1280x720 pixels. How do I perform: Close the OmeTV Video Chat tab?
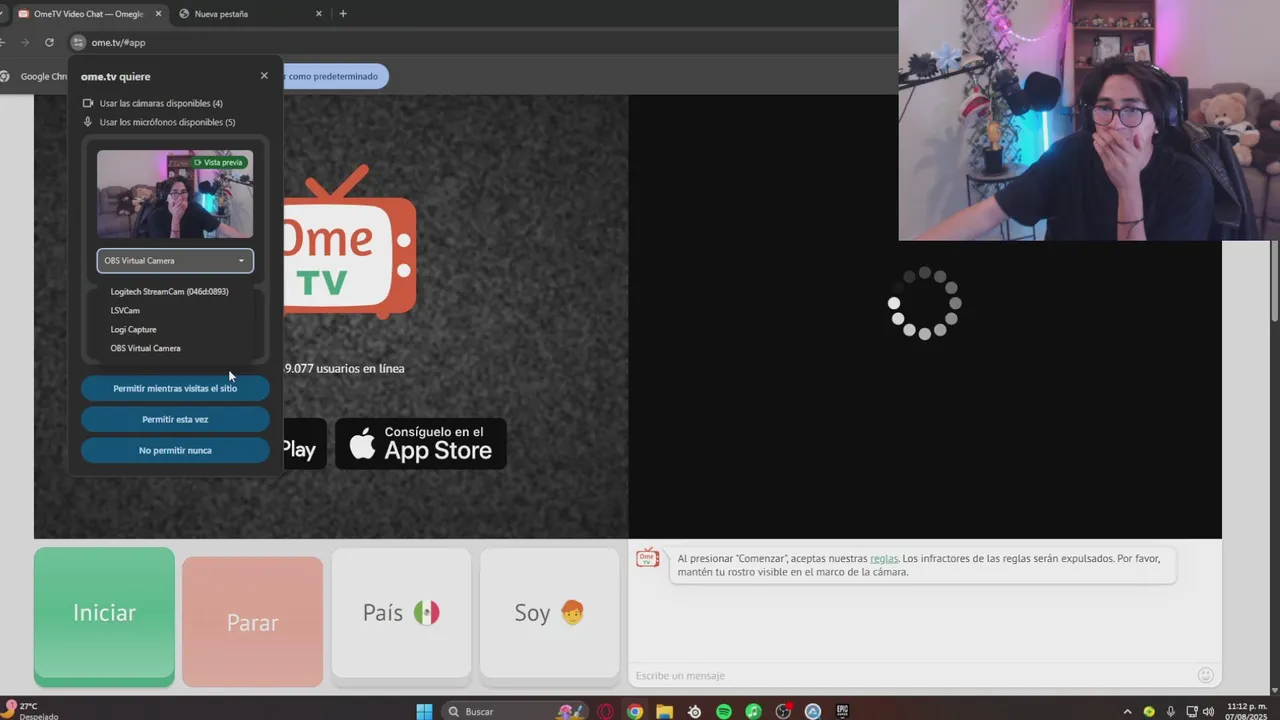click(x=158, y=14)
